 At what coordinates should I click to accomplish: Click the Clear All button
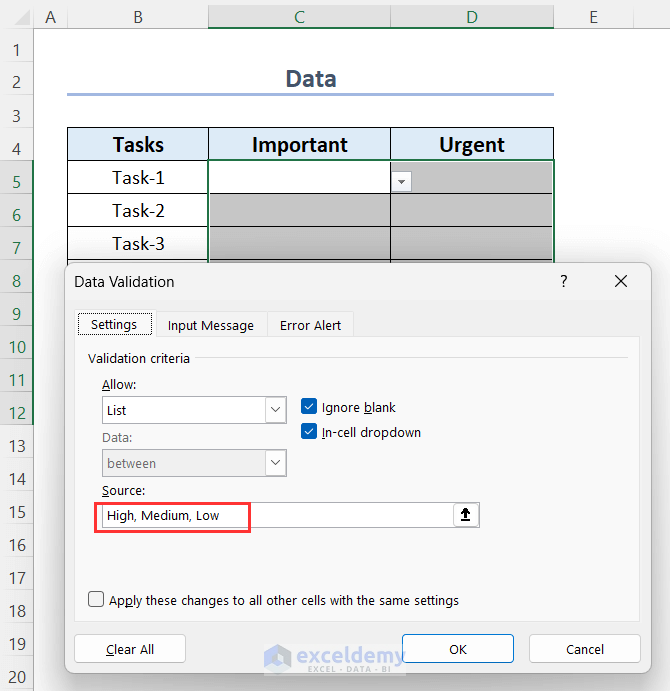pos(130,649)
